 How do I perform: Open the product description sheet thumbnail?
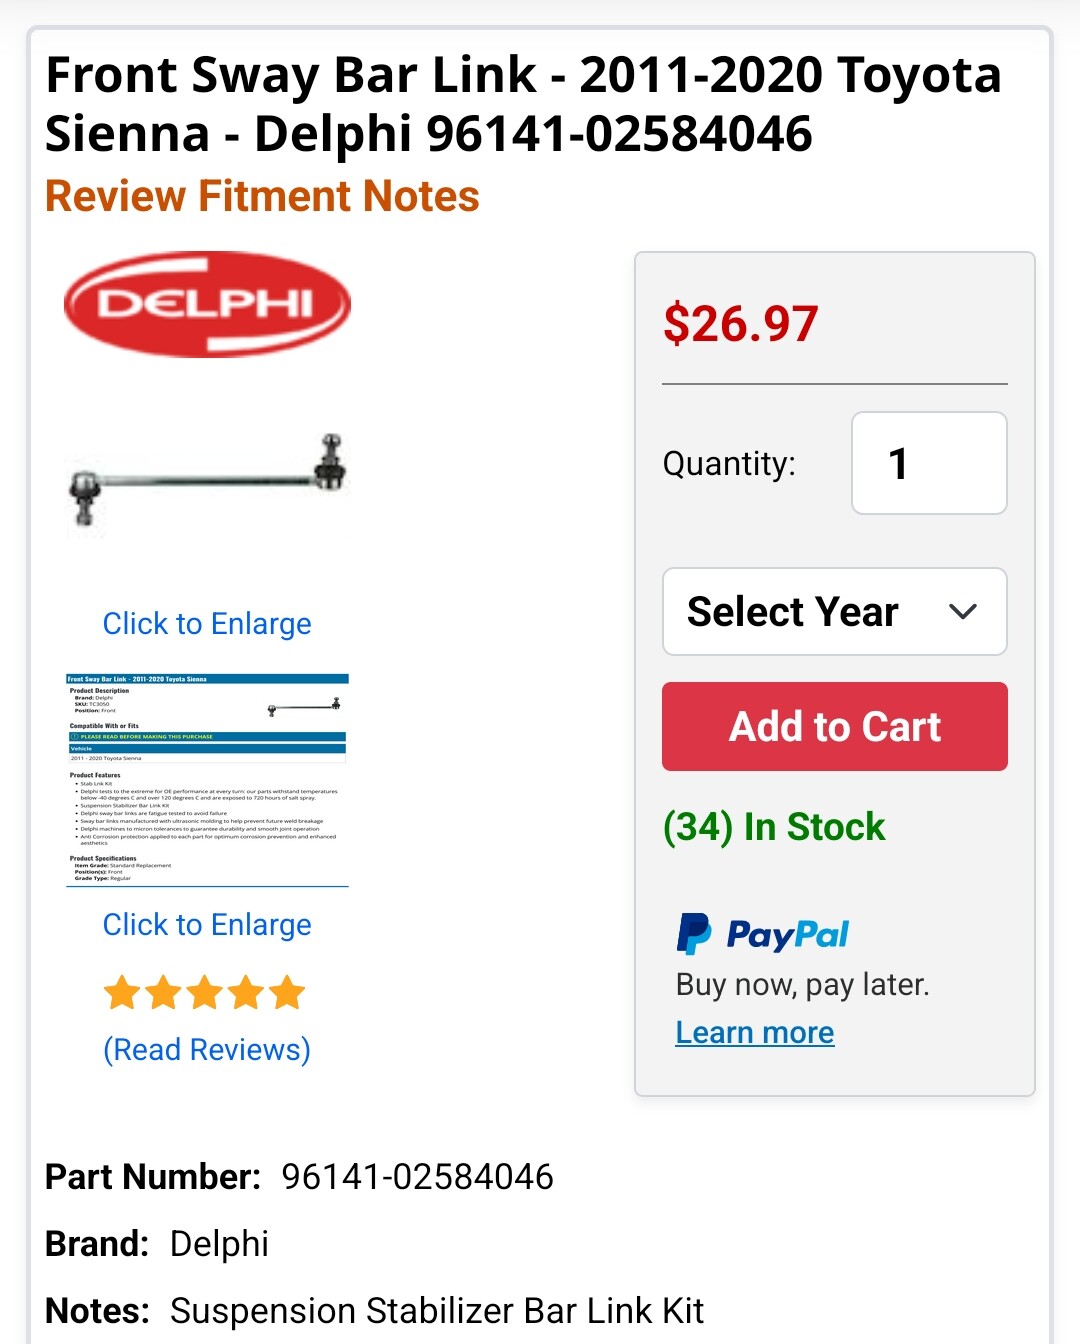pyautogui.click(x=207, y=779)
